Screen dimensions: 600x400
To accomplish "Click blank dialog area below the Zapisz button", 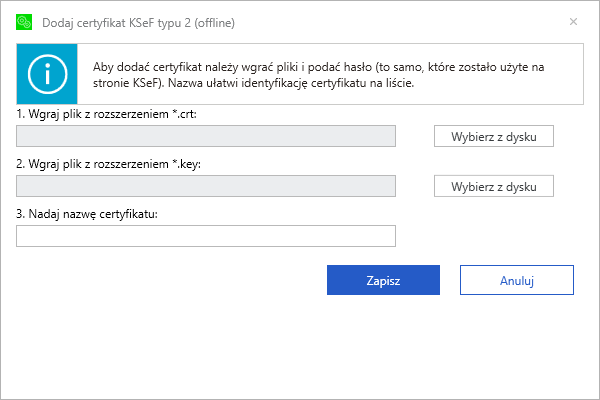I will (383, 340).
